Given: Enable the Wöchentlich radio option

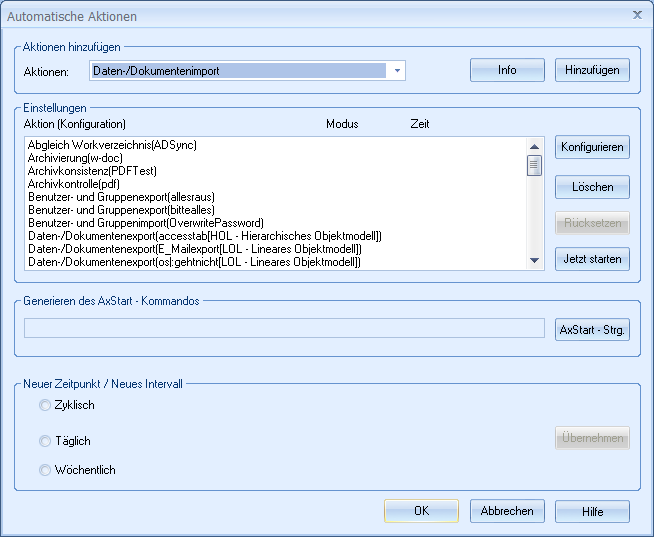Looking at the screenshot, I should [44, 470].
